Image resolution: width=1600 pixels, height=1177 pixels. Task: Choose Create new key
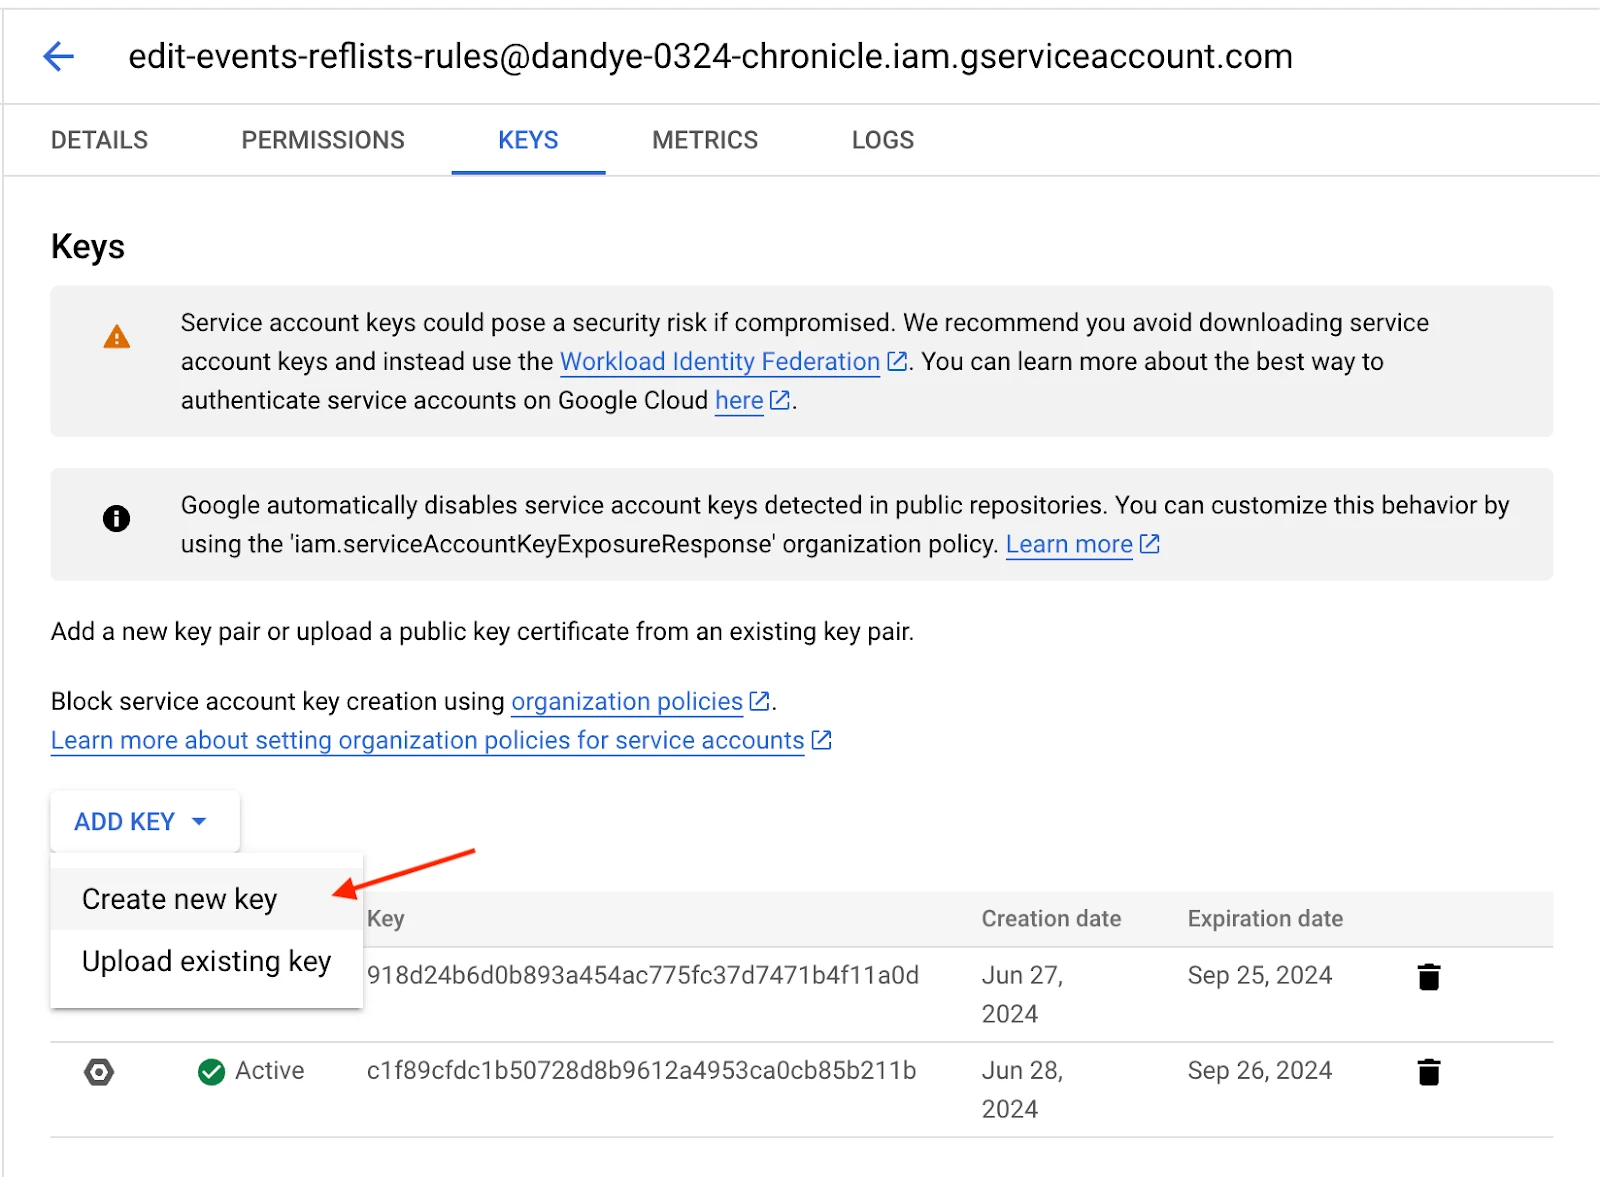tap(206, 899)
